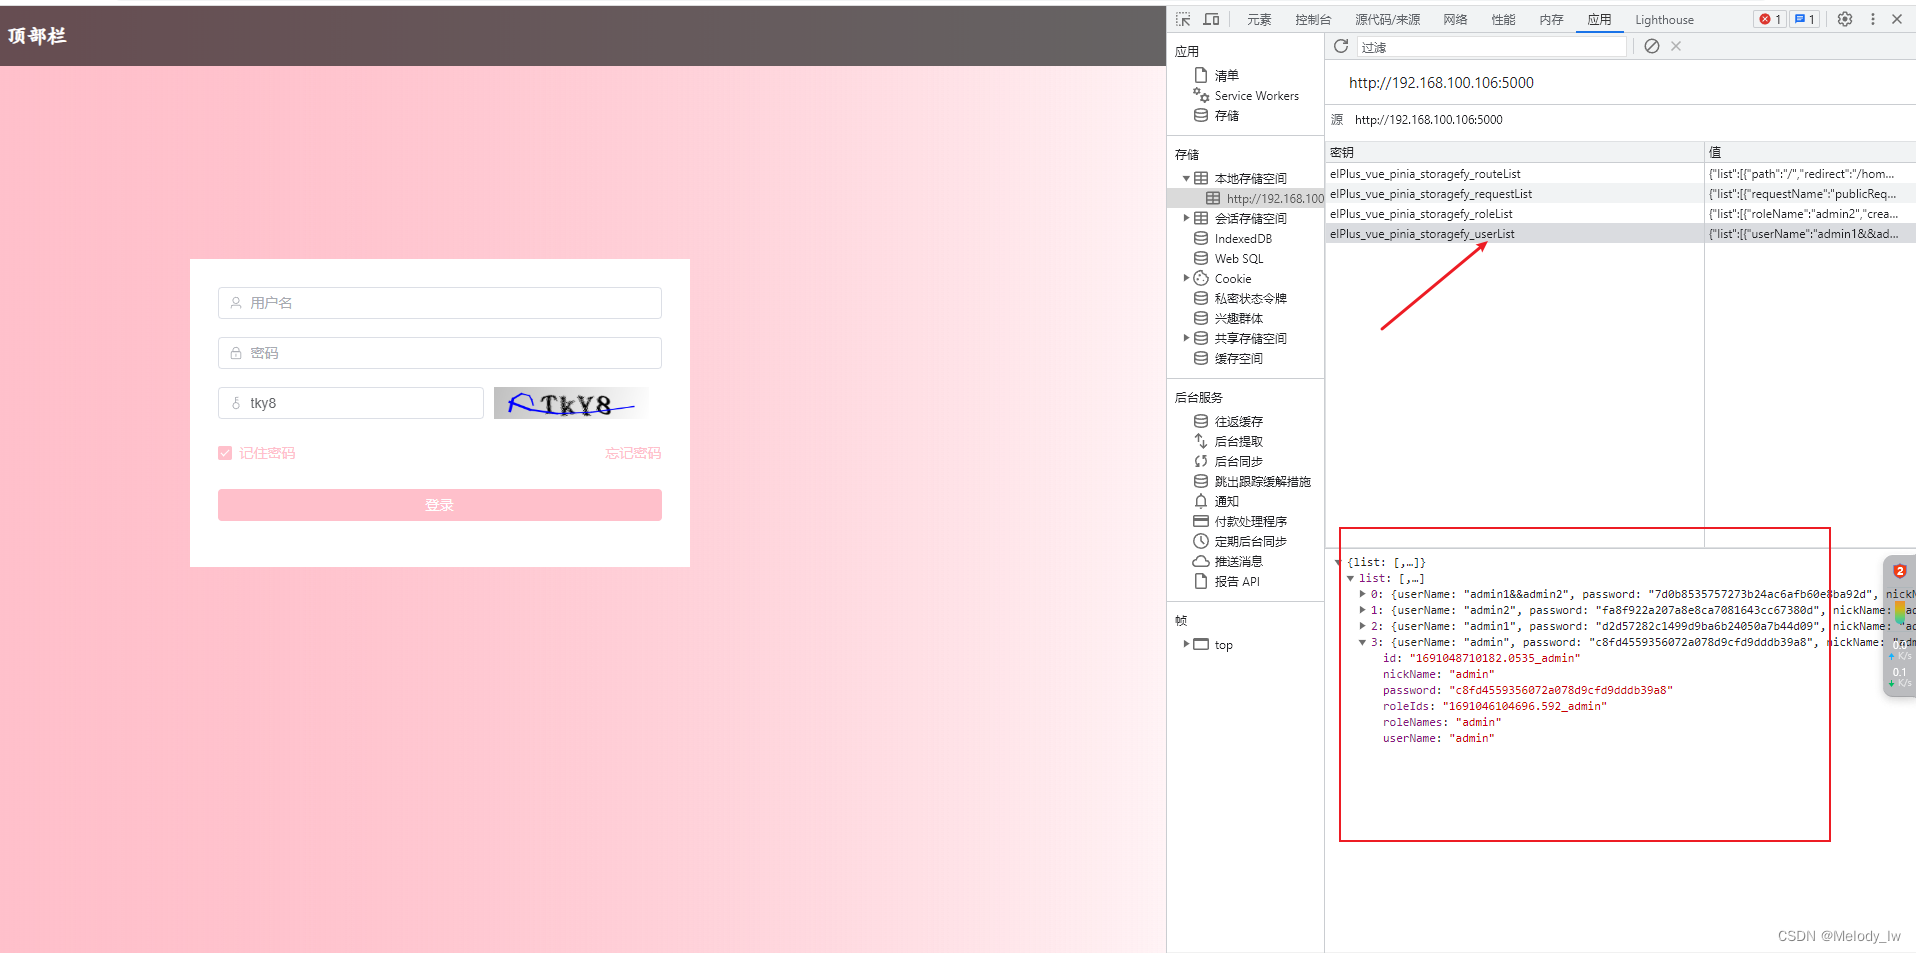Open 通知 notifications item

coord(1226,501)
